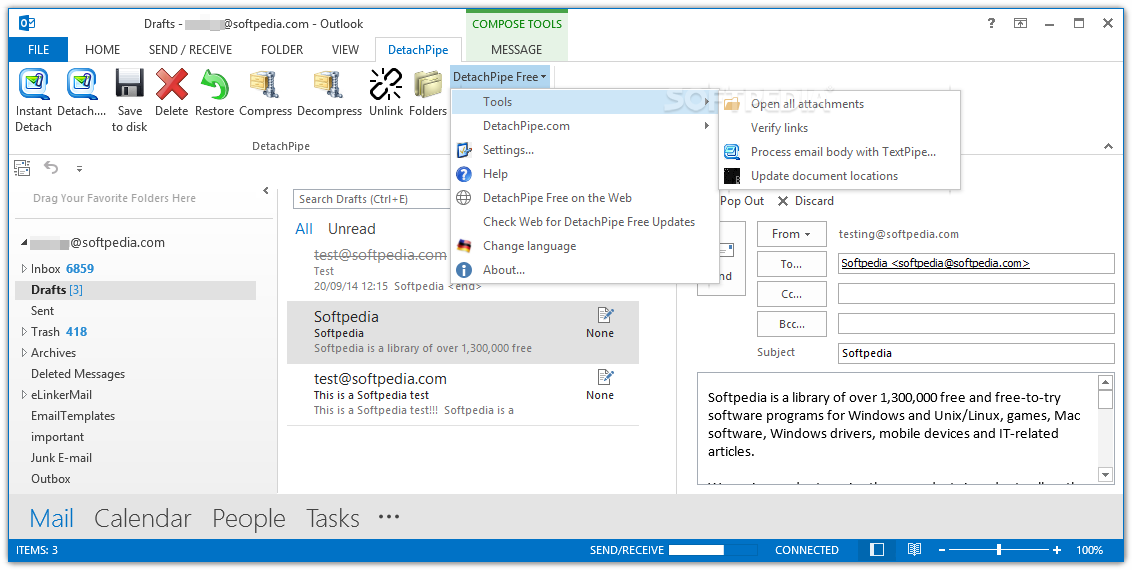Open the Tools submenu
This screenshot has width=1132, height=570.
tap(585, 102)
